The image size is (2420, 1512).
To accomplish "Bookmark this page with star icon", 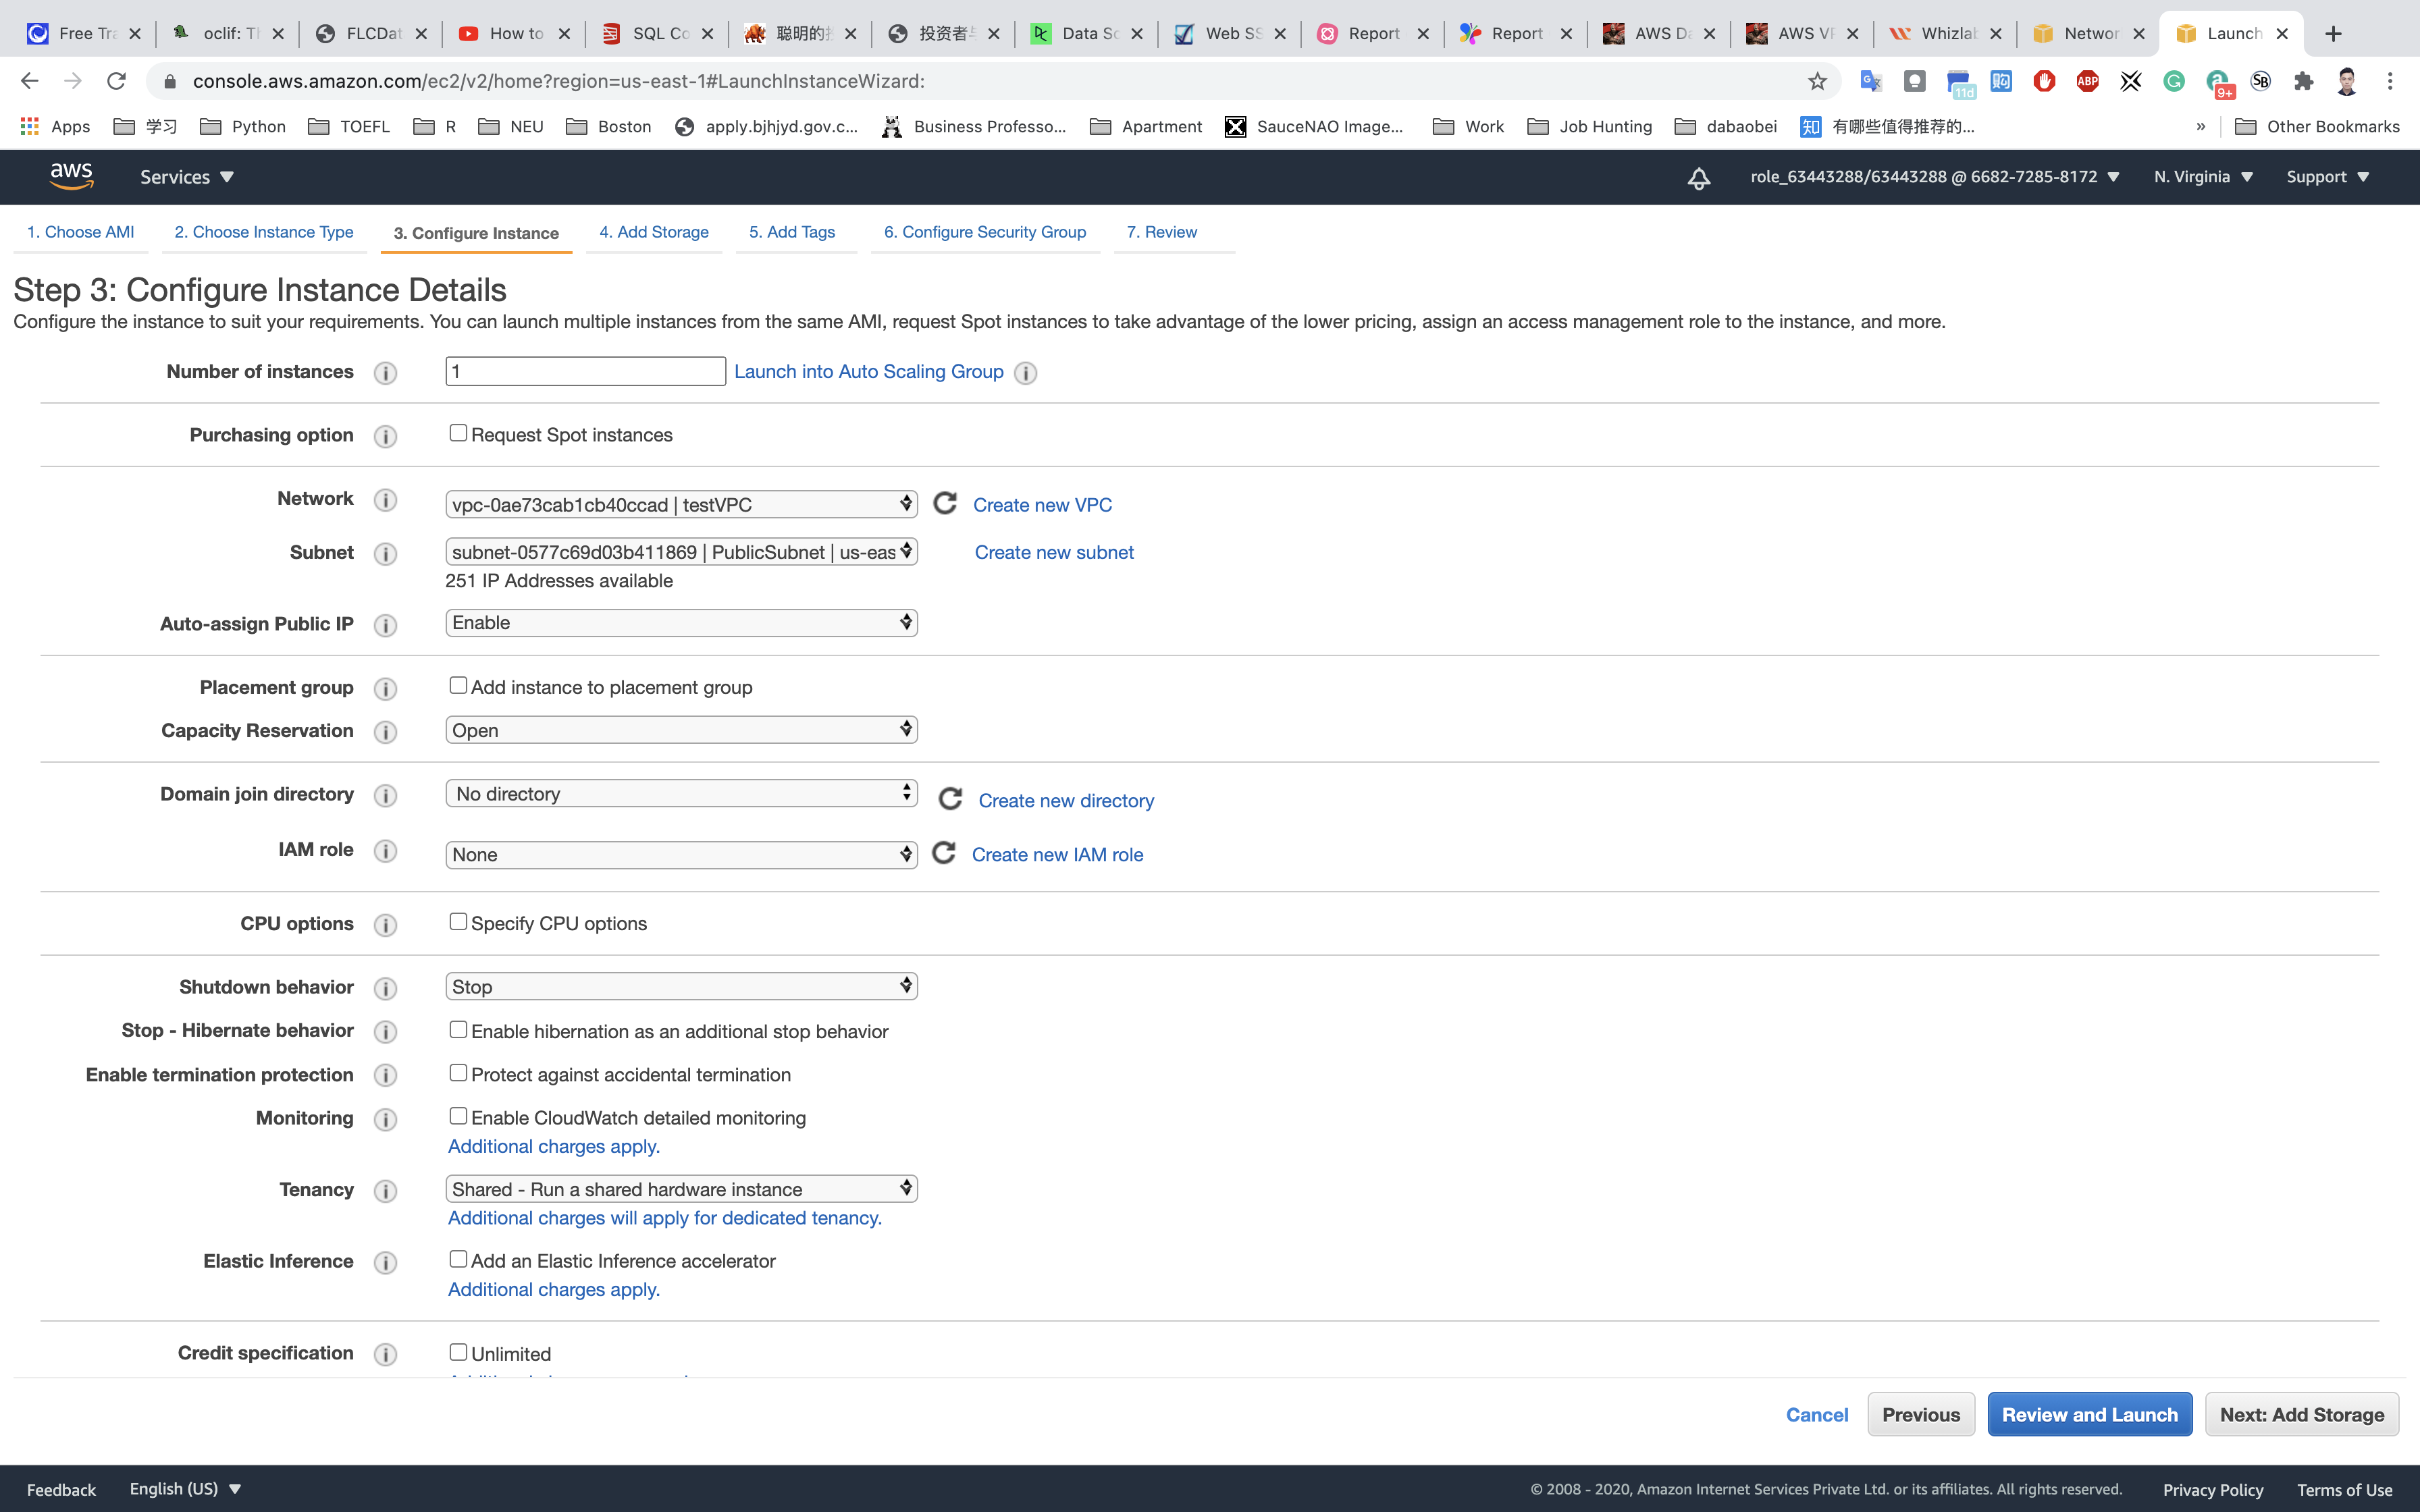I will [x=1817, y=81].
